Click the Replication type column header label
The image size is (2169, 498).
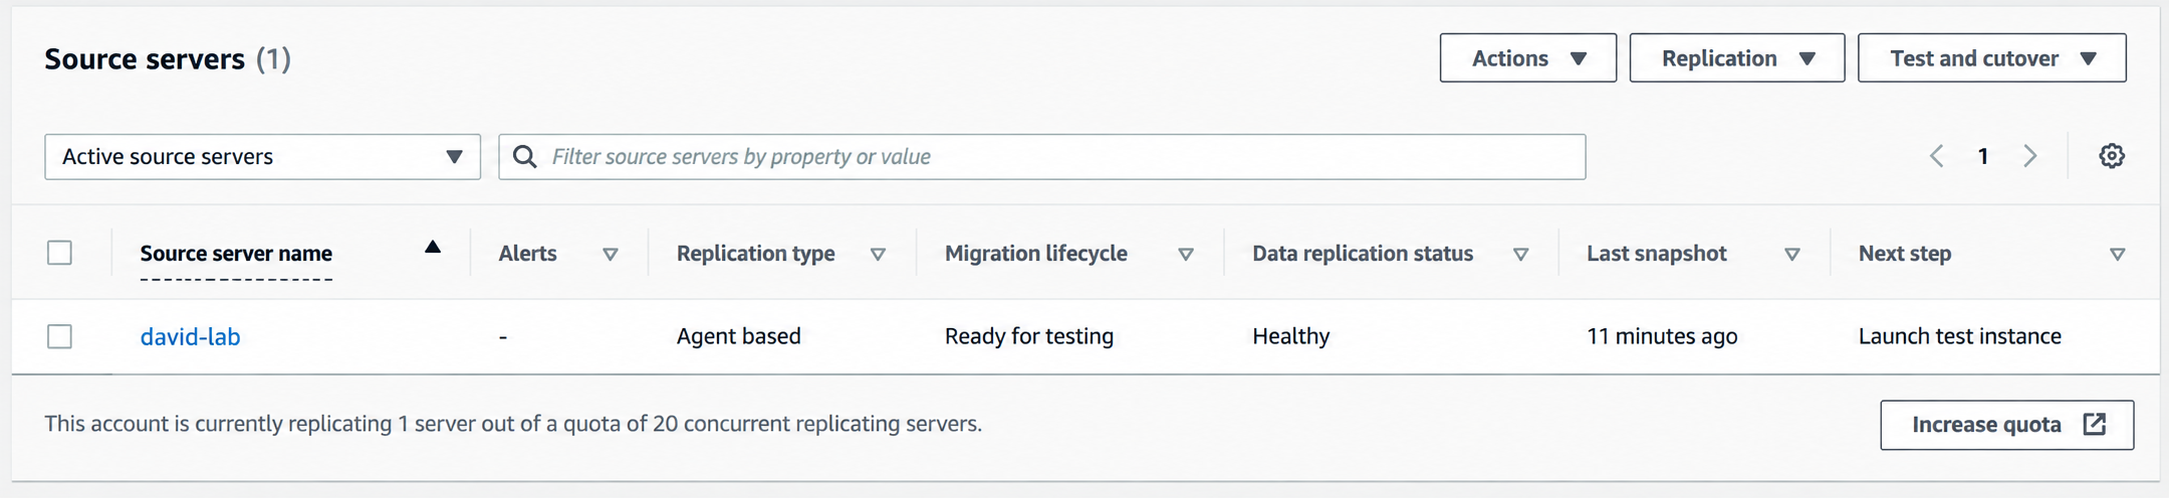[756, 254]
